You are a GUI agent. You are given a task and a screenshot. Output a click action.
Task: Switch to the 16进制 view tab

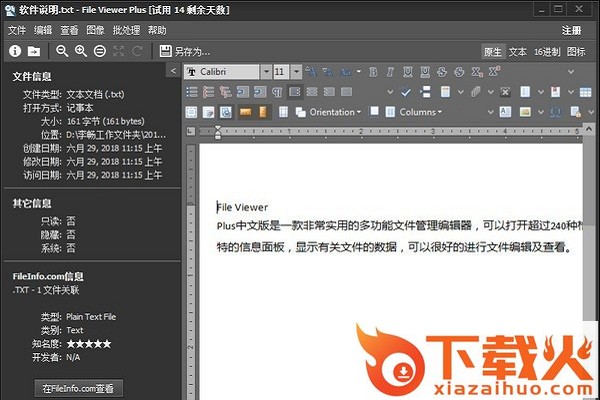[x=546, y=51]
